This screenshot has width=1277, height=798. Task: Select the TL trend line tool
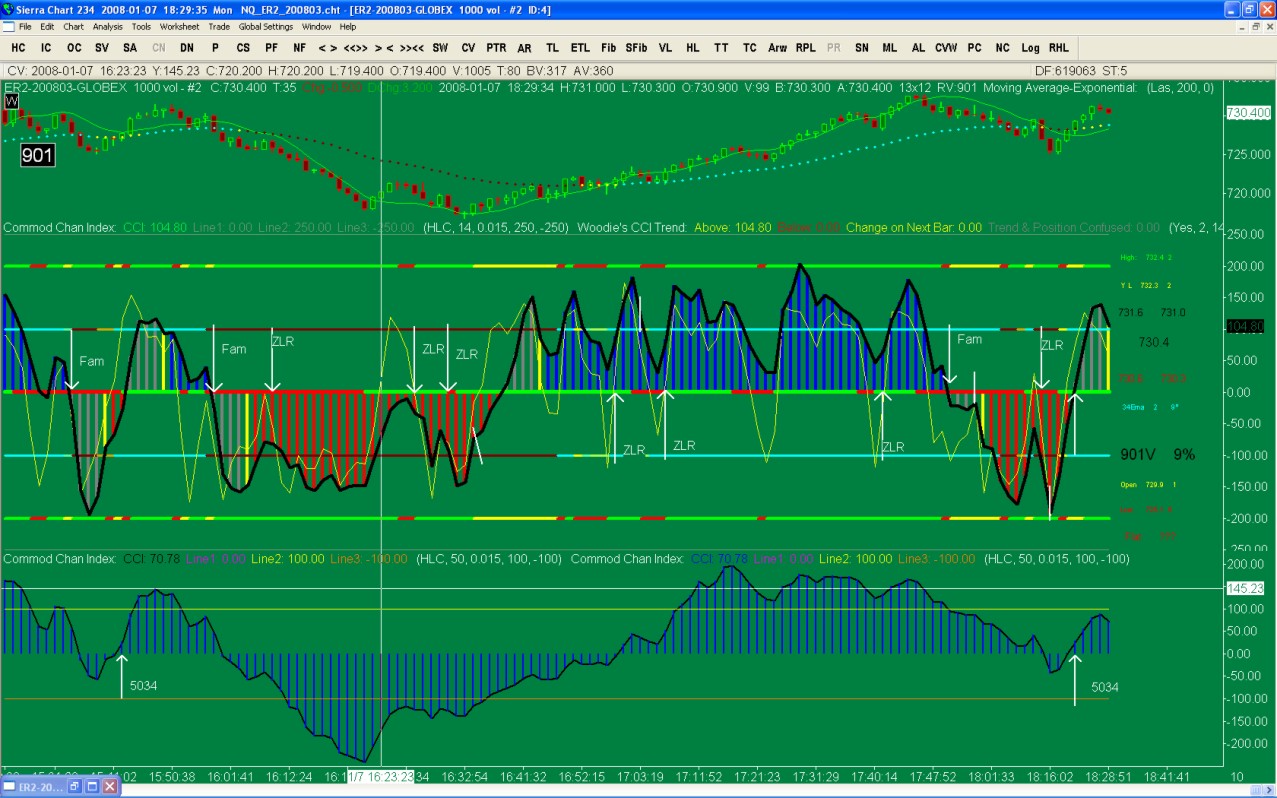point(553,48)
